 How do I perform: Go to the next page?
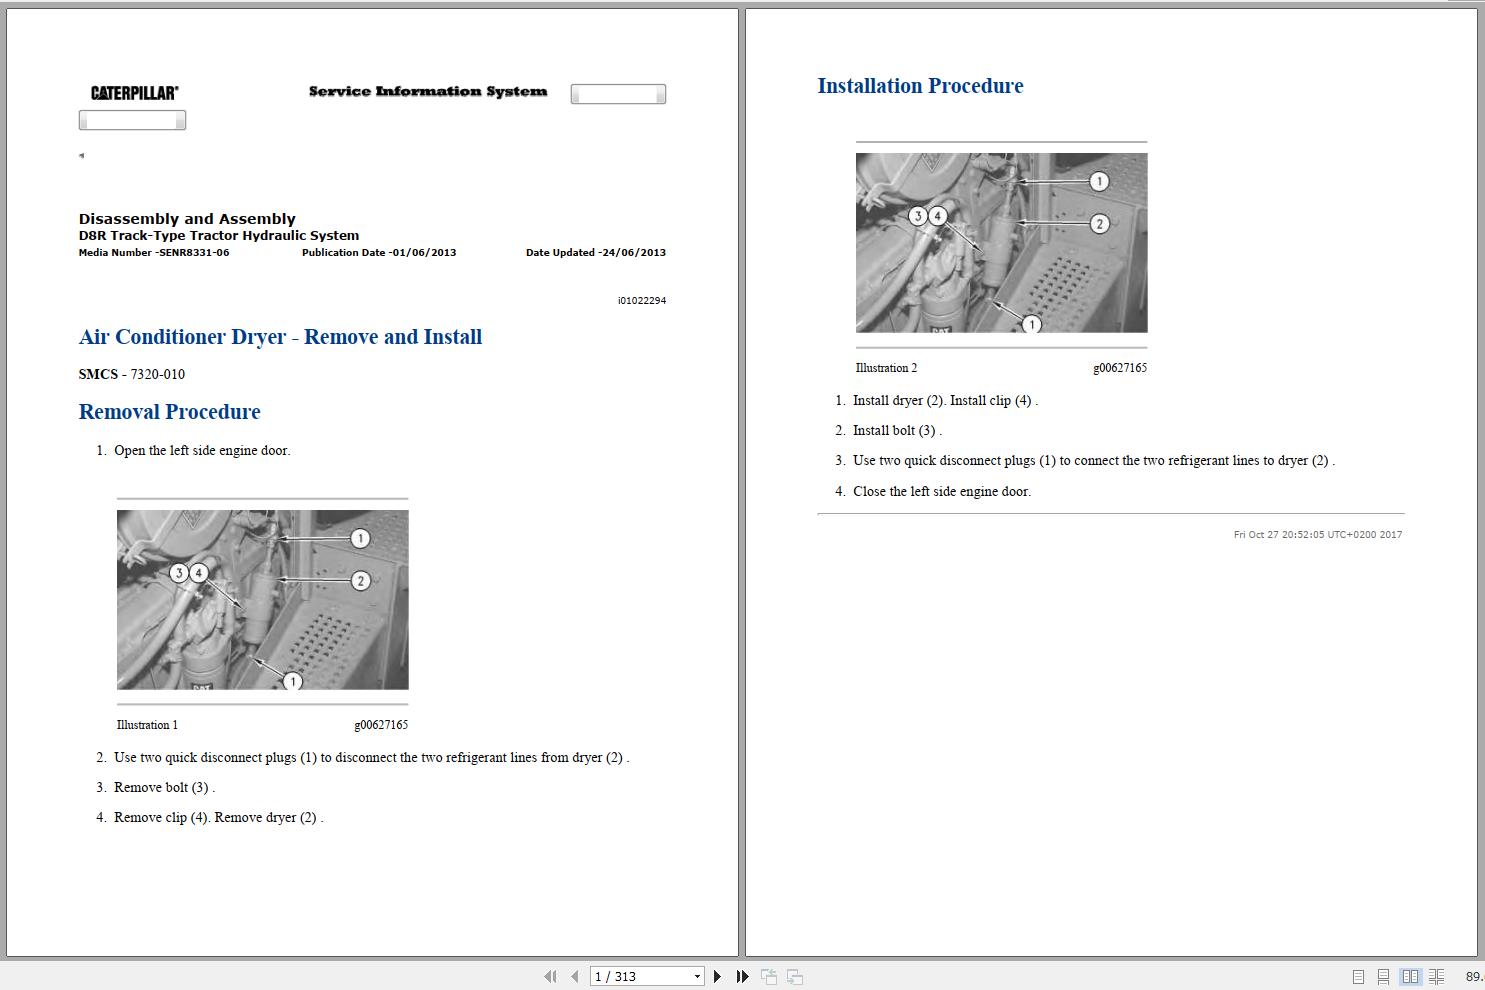coord(717,976)
